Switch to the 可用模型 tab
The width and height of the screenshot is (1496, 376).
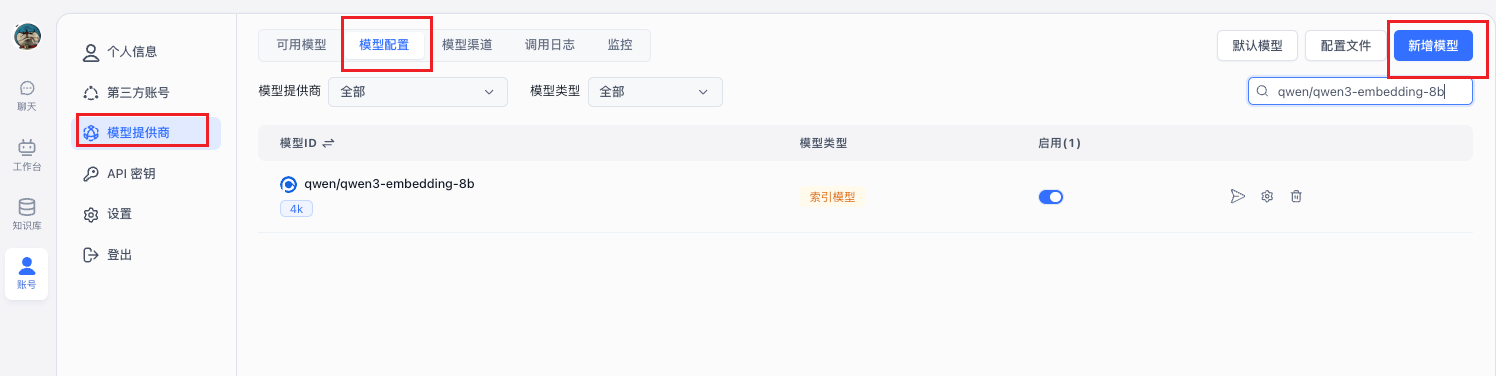[x=301, y=45]
